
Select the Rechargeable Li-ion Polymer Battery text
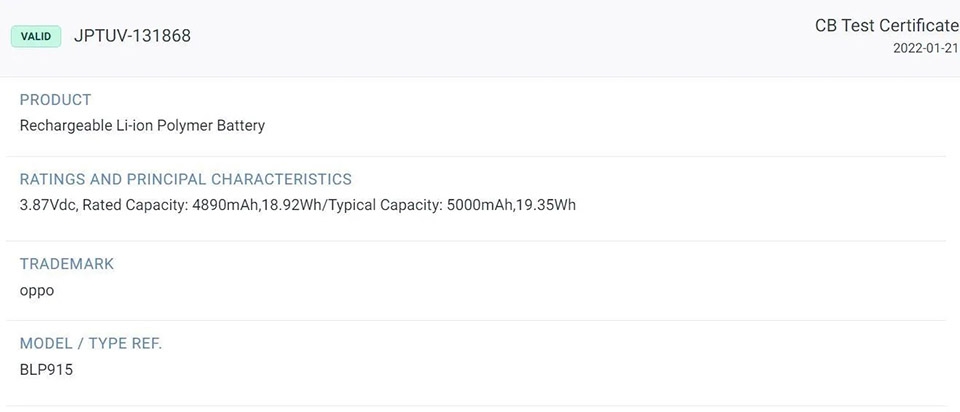click(143, 125)
